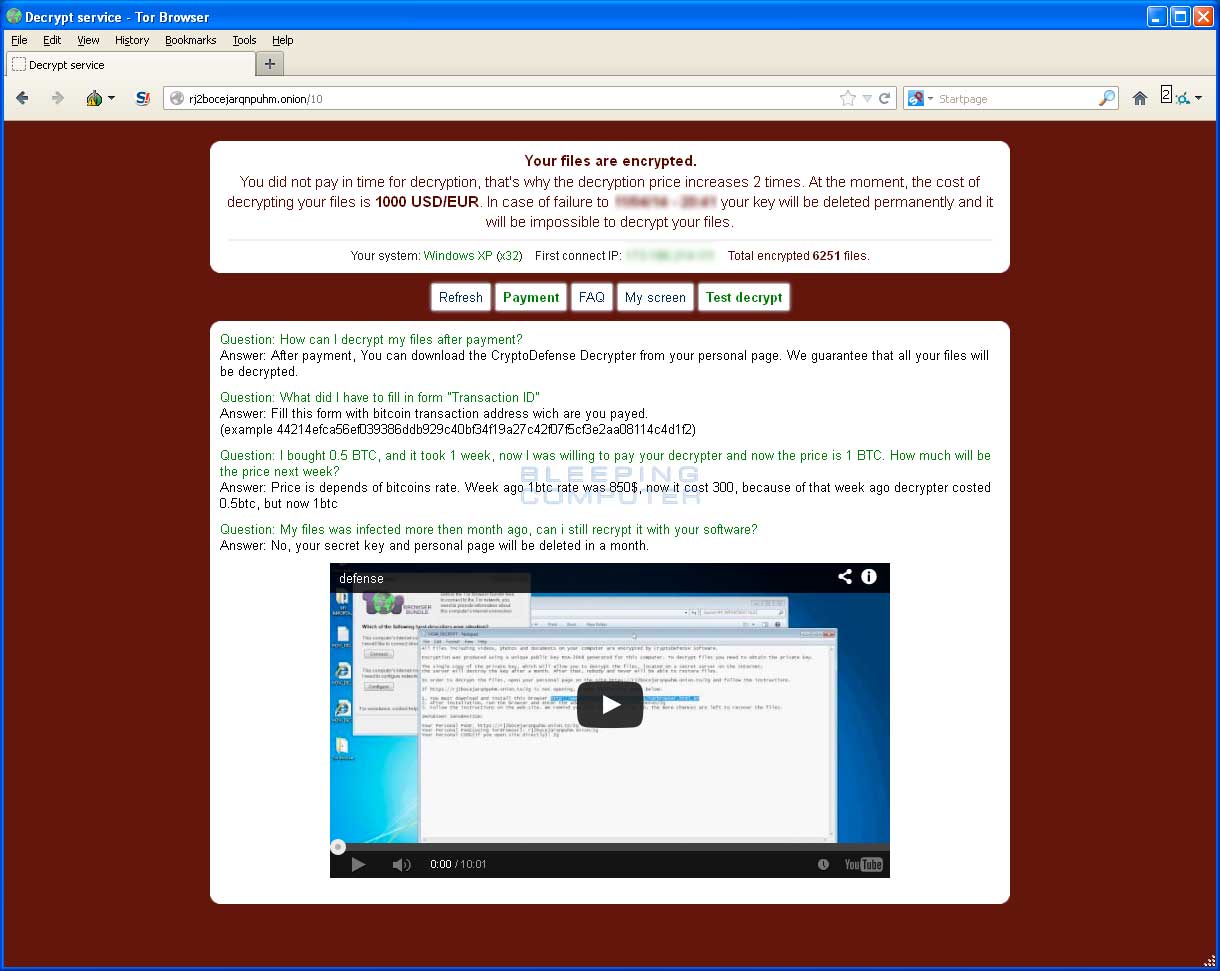The width and height of the screenshot is (1220, 971).
Task: Click the example transaction ID text
Action: click(457, 430)
